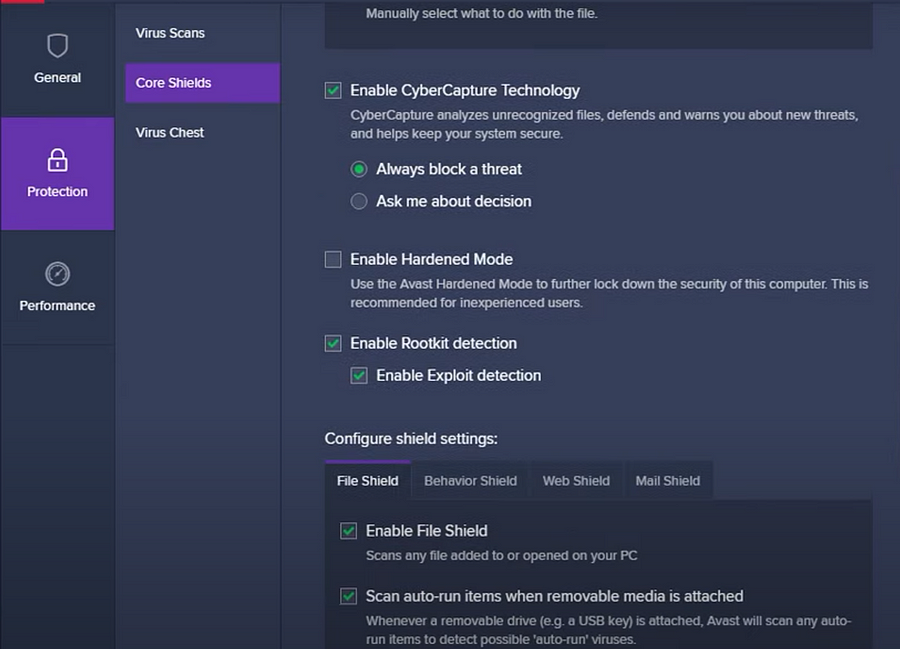Click 'Scans any file added to or opened' text
The width and height of the screenshot is (900, 649).
coord(502,555)
